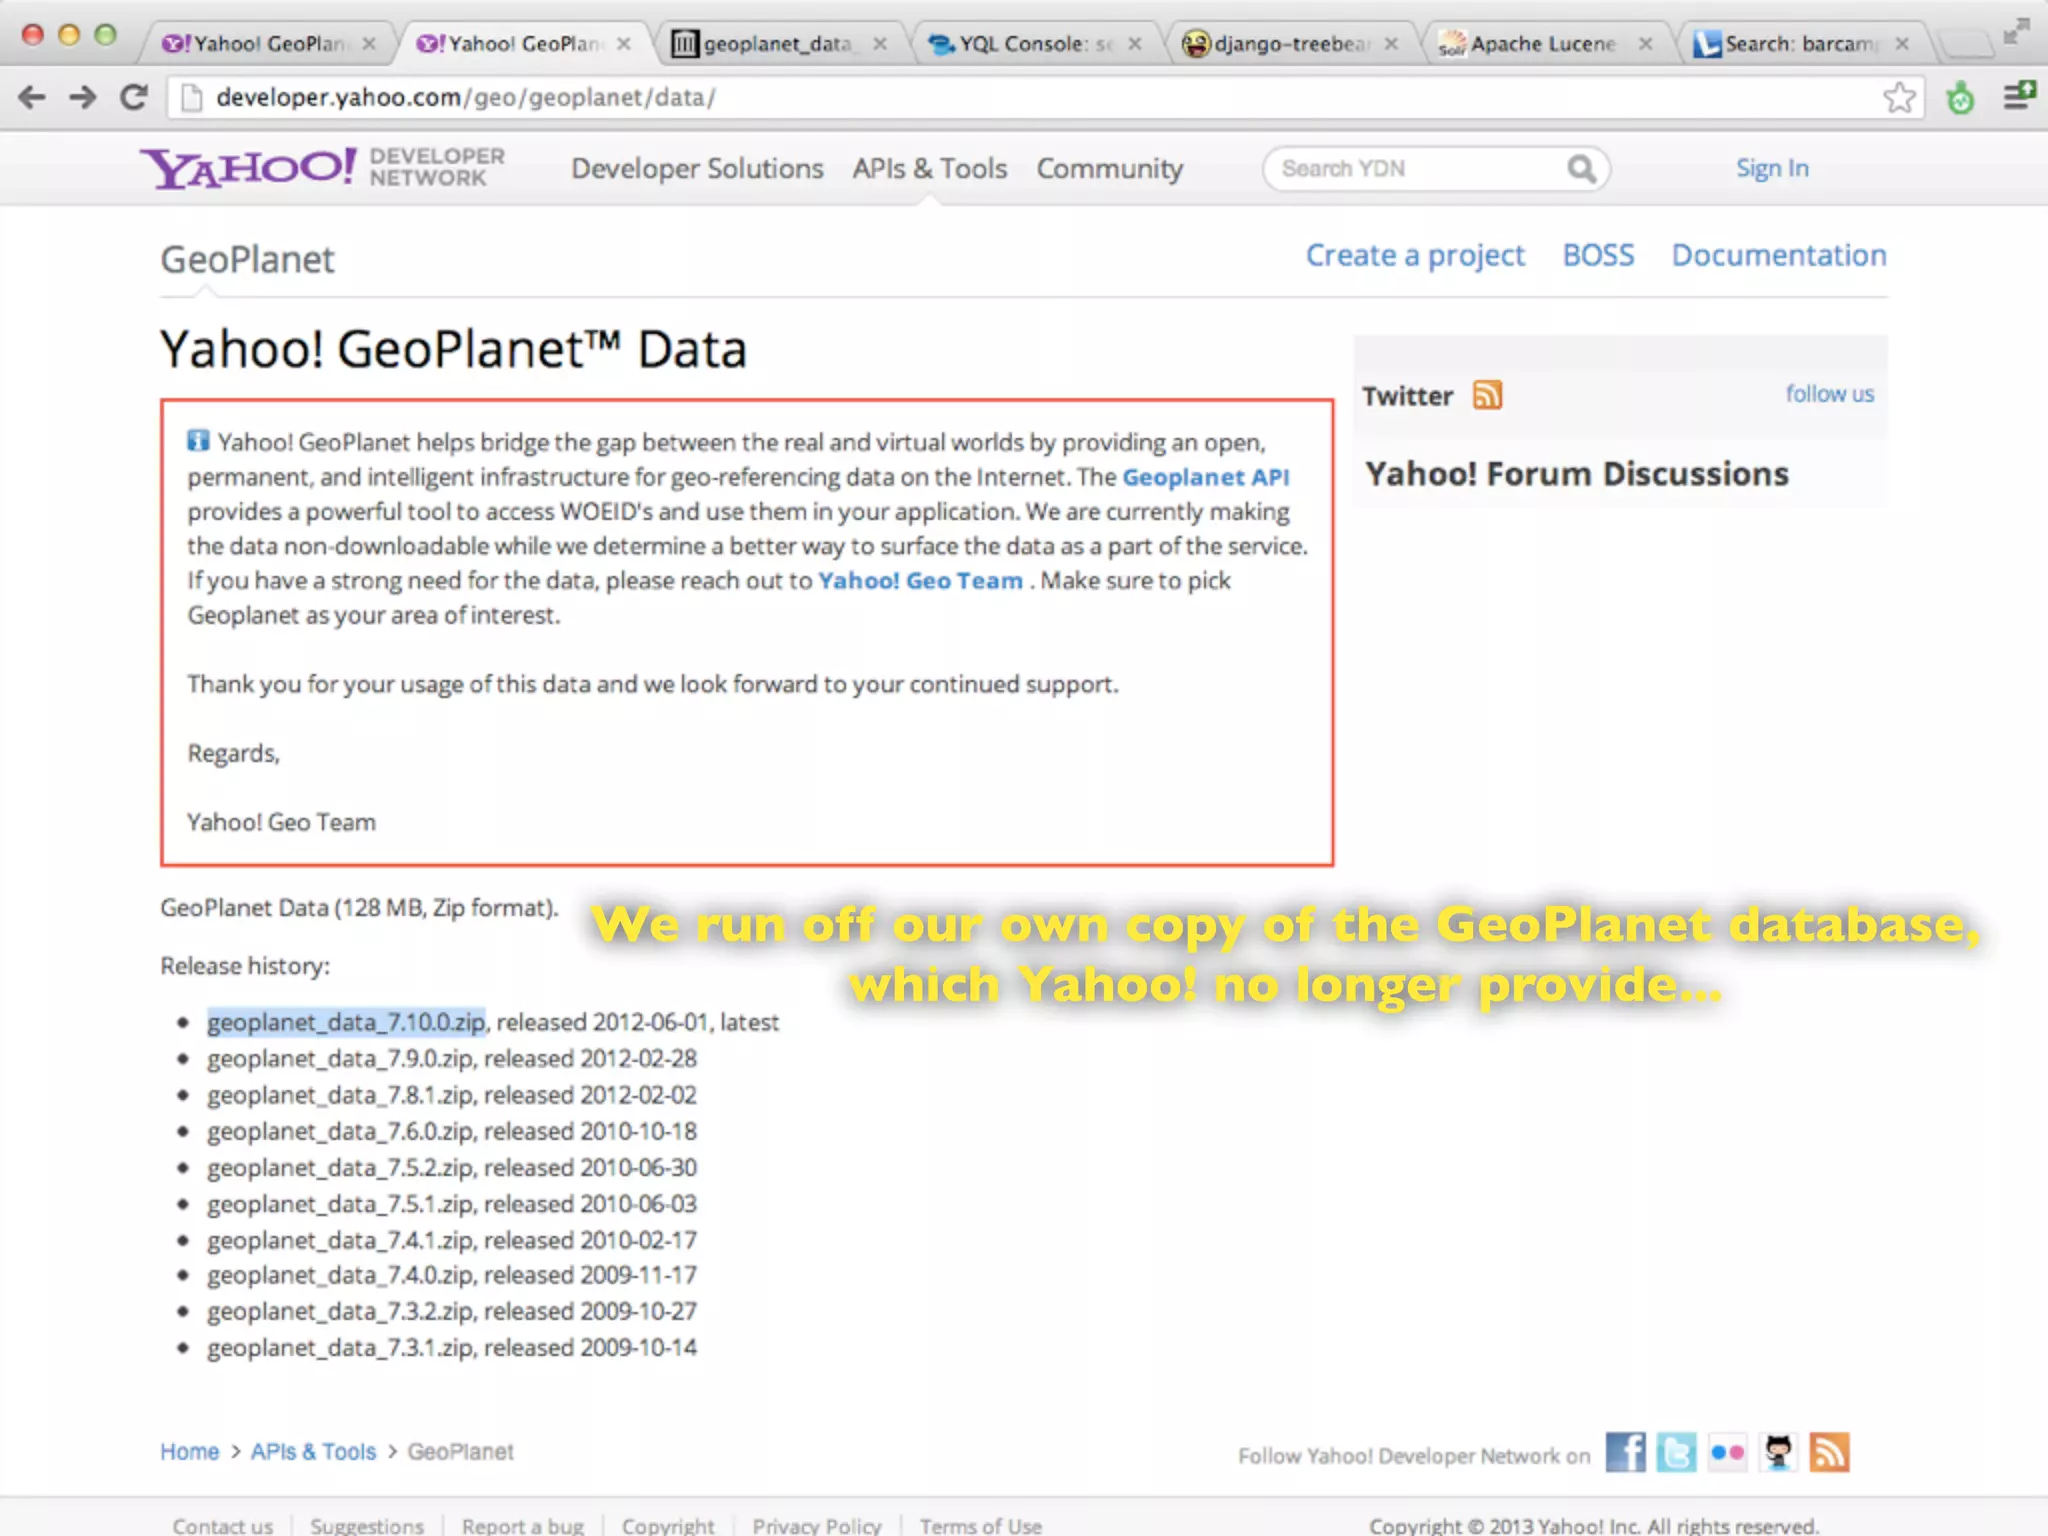The height and width of the screenshot is (1536, 2048).
Task: Click the geoplanet_data_7.5.1.zip entry
Action: coord(340,1204)
